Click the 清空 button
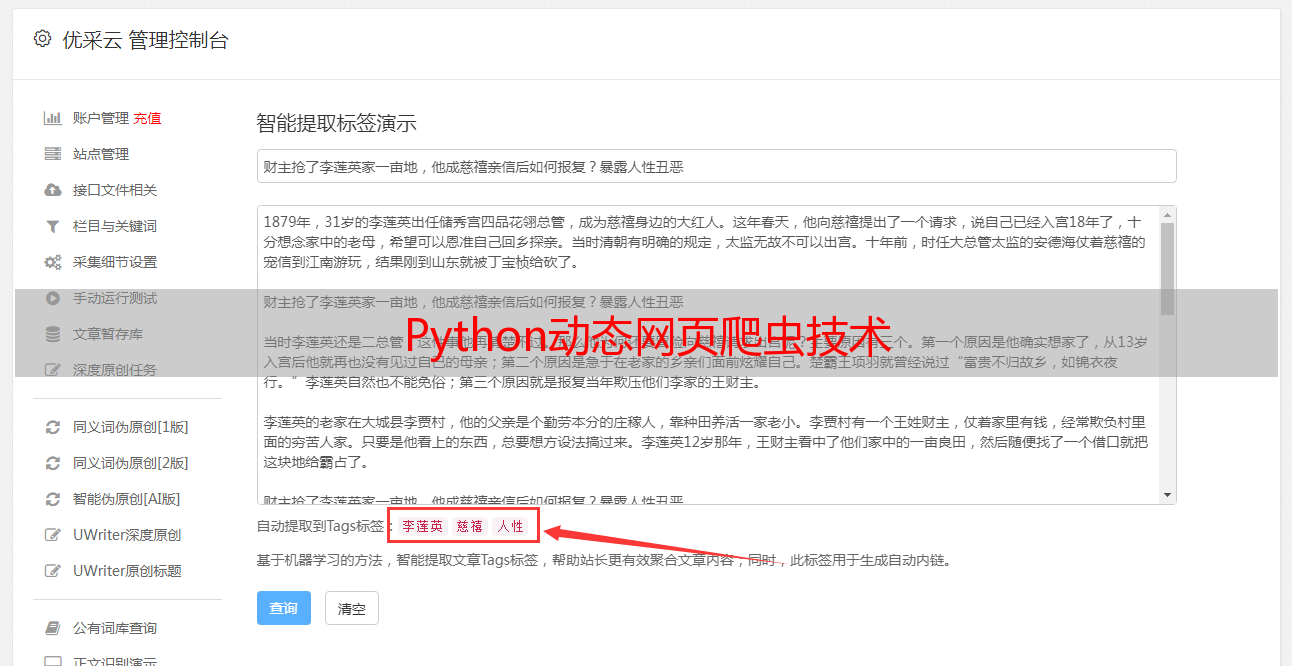This screenshot has width=1292, height=666. (352, 608)
